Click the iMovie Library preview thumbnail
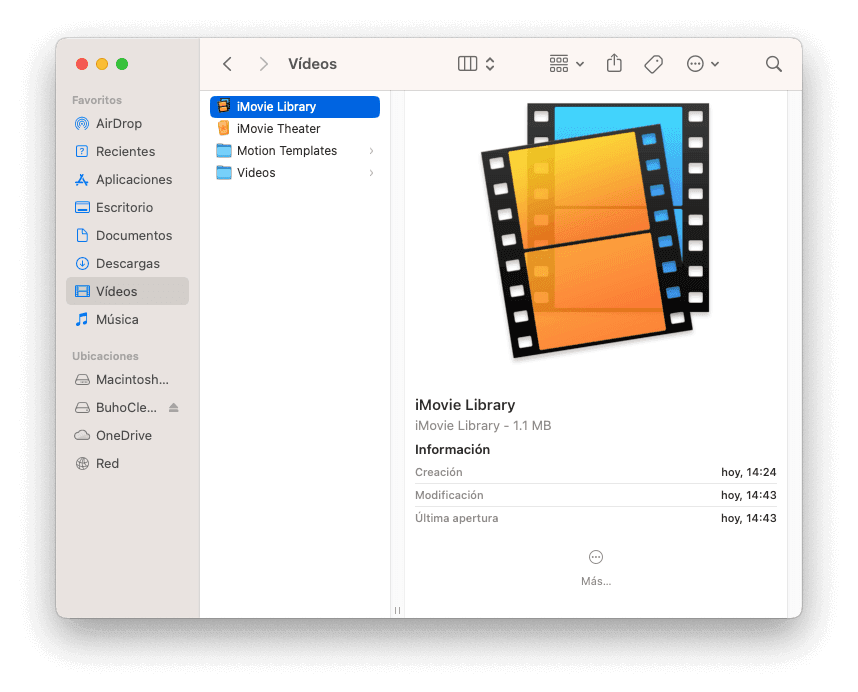The height and width of the screenshot is (692, 858). (x=597, y=232)
